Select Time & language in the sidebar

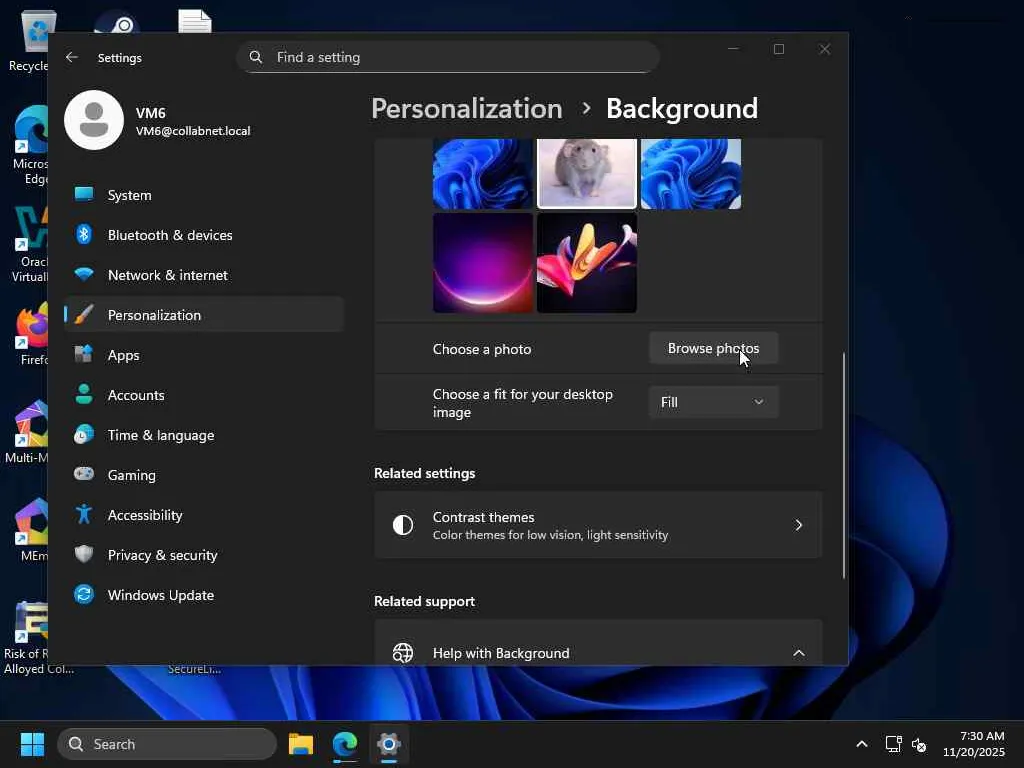tap(160, 435)
